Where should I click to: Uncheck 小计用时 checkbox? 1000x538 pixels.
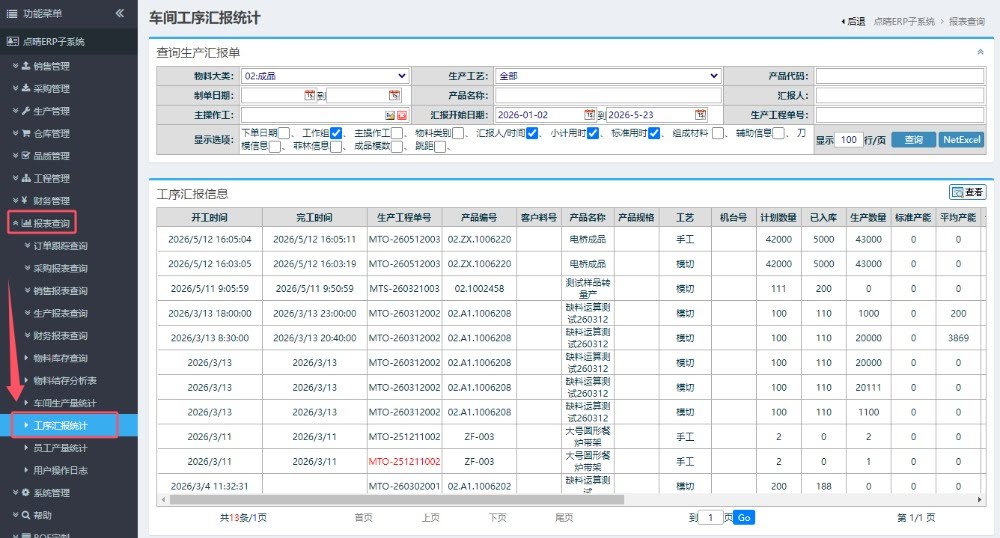(593, 133)
